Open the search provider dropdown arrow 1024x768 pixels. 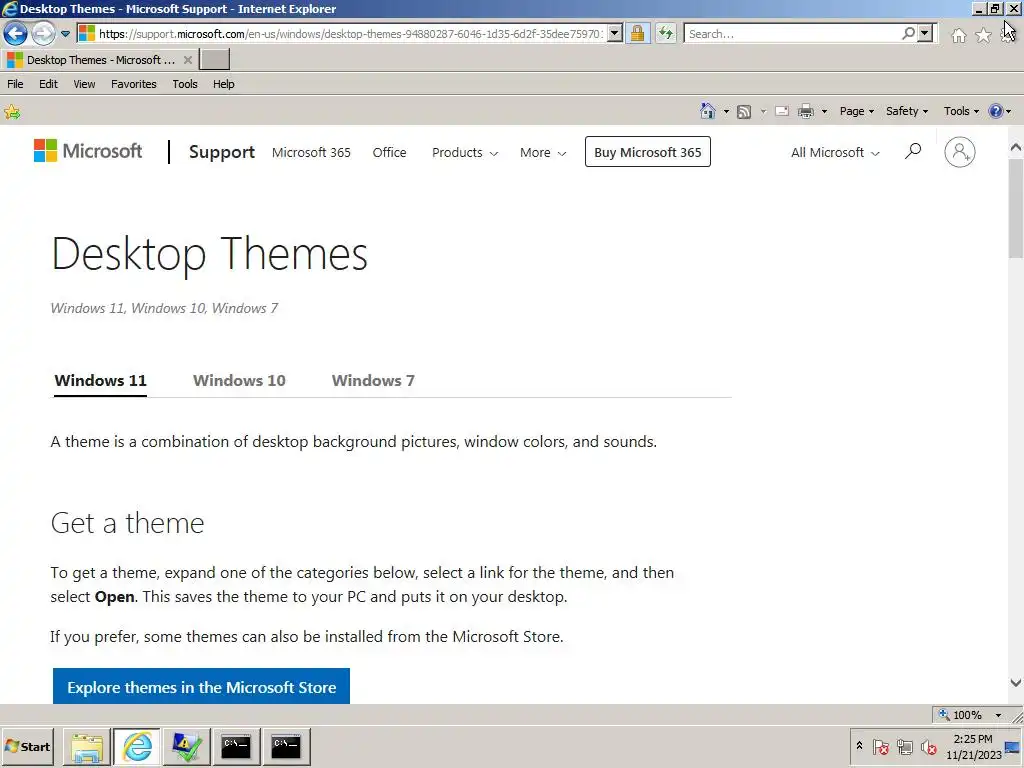click(925, 33)
